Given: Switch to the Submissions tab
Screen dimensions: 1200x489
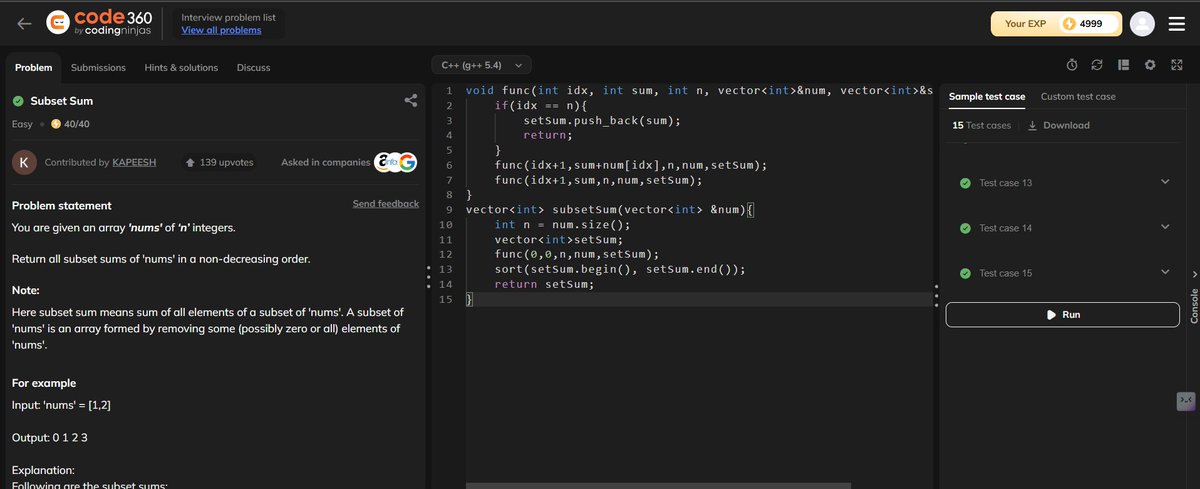Looking at the screenshot, I should pos(98,67).
